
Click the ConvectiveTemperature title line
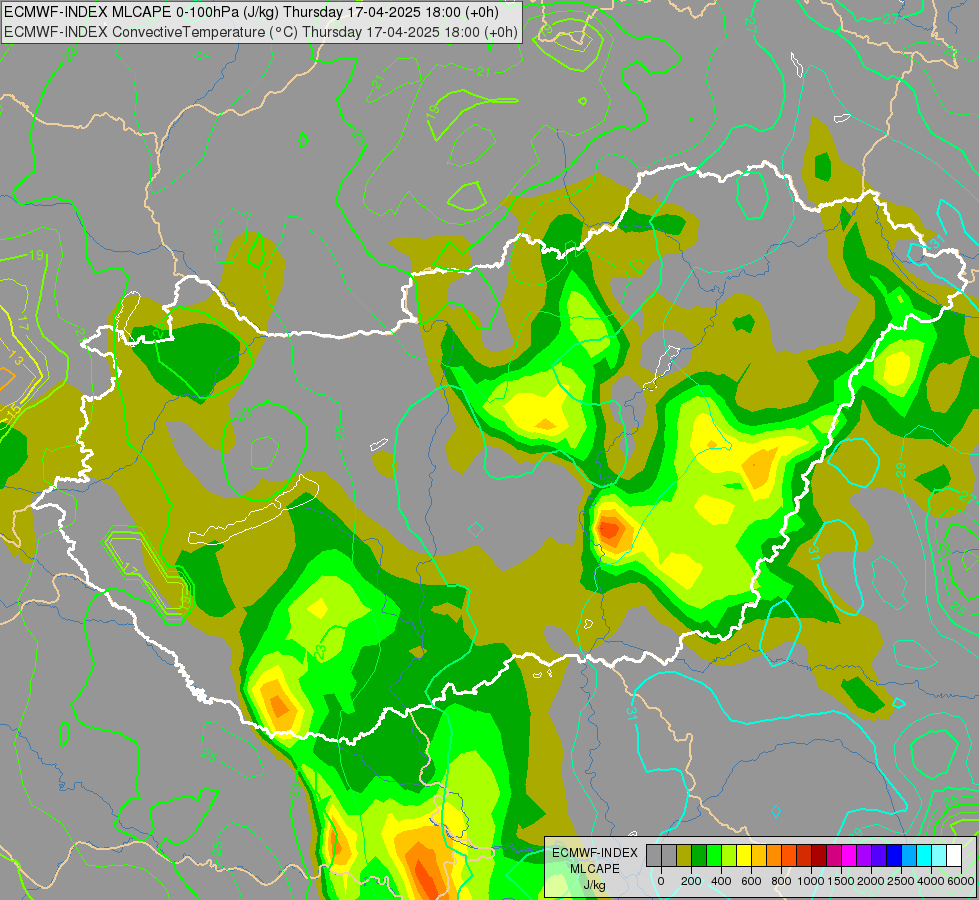click(x=260, y=31)
